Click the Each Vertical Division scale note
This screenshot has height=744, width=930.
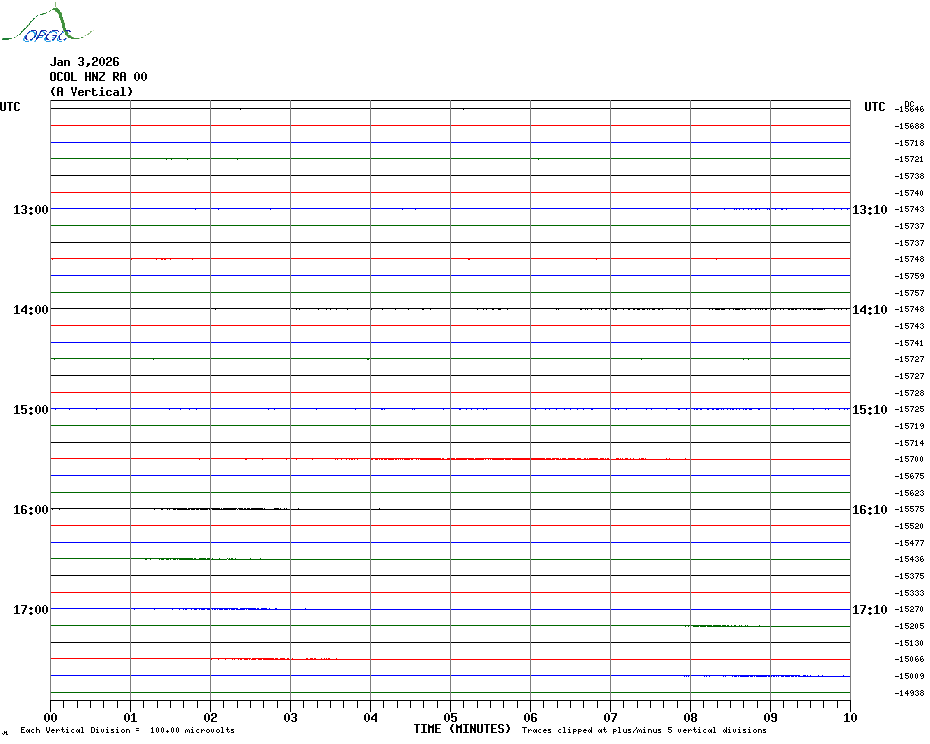(x=127, y=731)
